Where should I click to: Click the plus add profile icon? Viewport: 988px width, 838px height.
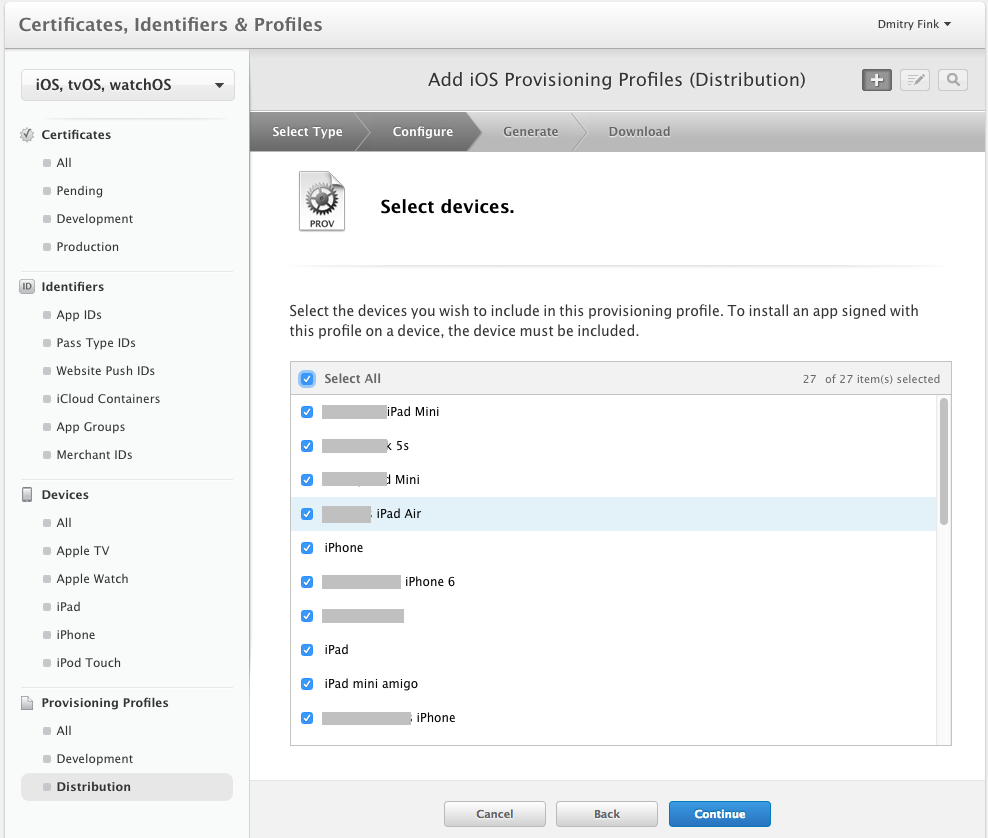(x=877, y=80)
